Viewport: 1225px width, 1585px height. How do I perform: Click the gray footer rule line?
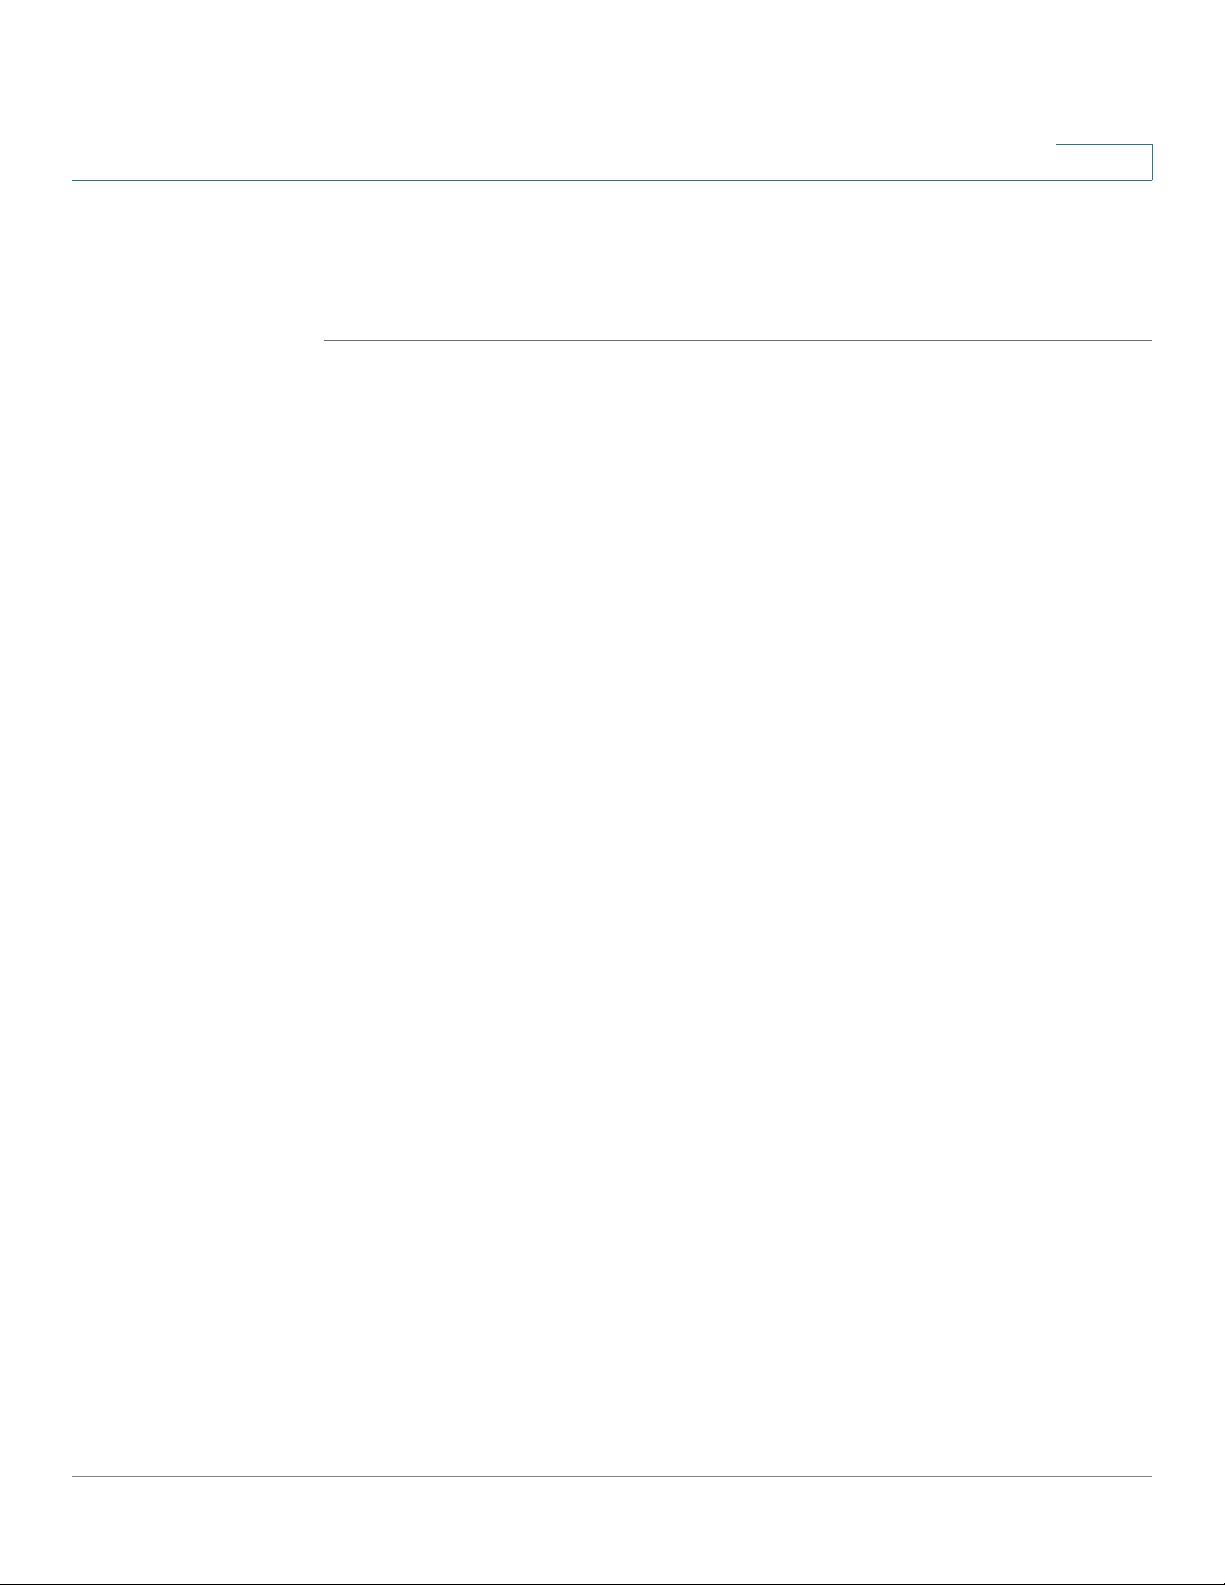point(612,1476)
